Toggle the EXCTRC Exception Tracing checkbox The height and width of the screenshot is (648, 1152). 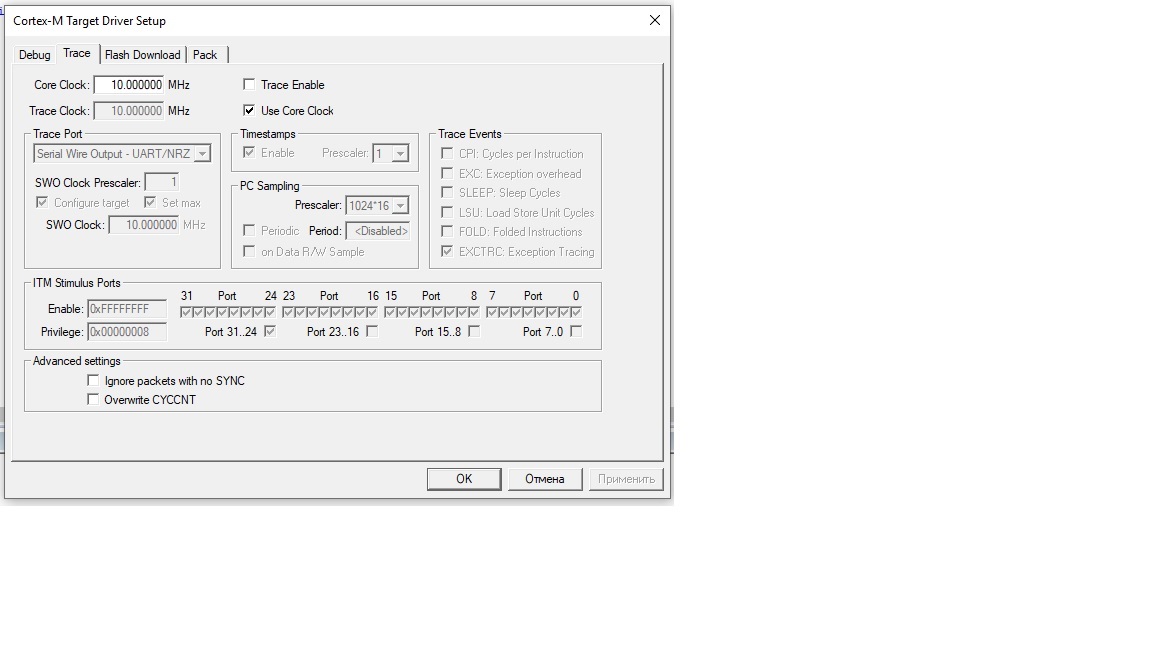coord(447,252)
